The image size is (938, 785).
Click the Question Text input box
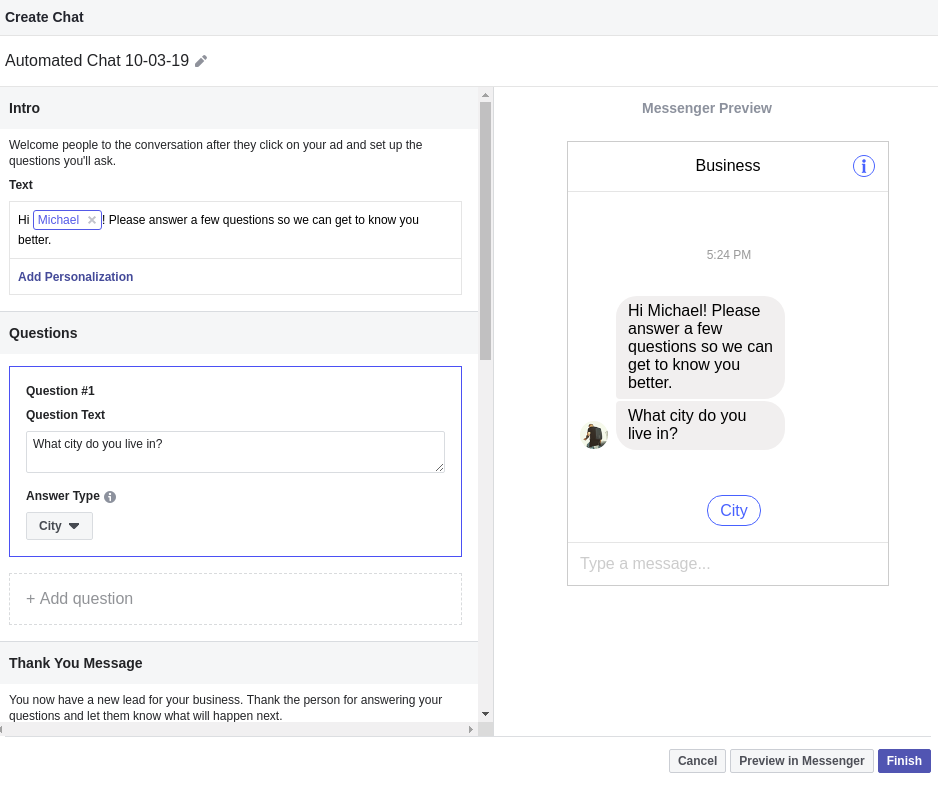(x=235, y=451)
